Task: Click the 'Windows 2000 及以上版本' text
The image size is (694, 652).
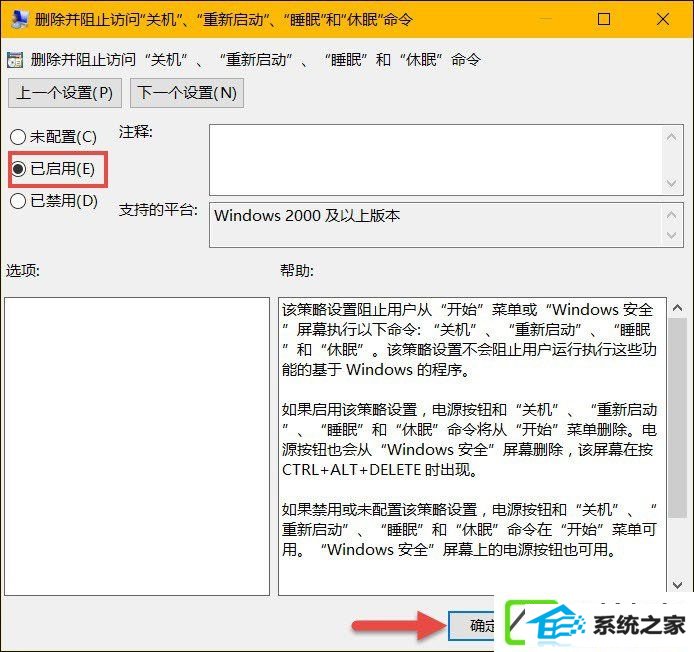Action: pyautogui.click(x=307, y=216)
